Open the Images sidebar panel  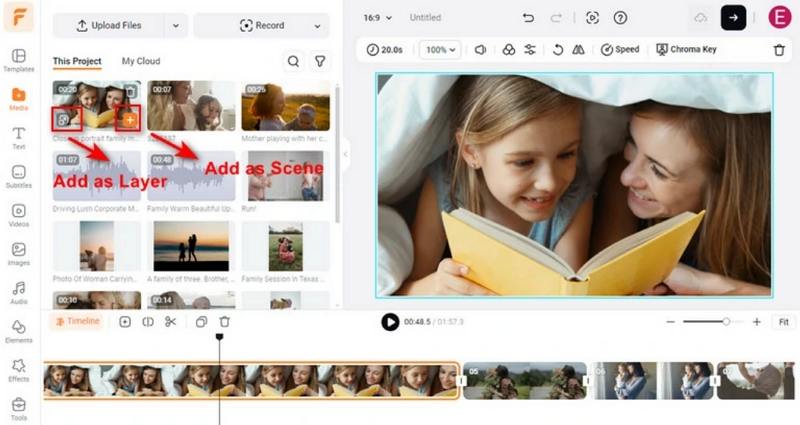coord(18,254)
